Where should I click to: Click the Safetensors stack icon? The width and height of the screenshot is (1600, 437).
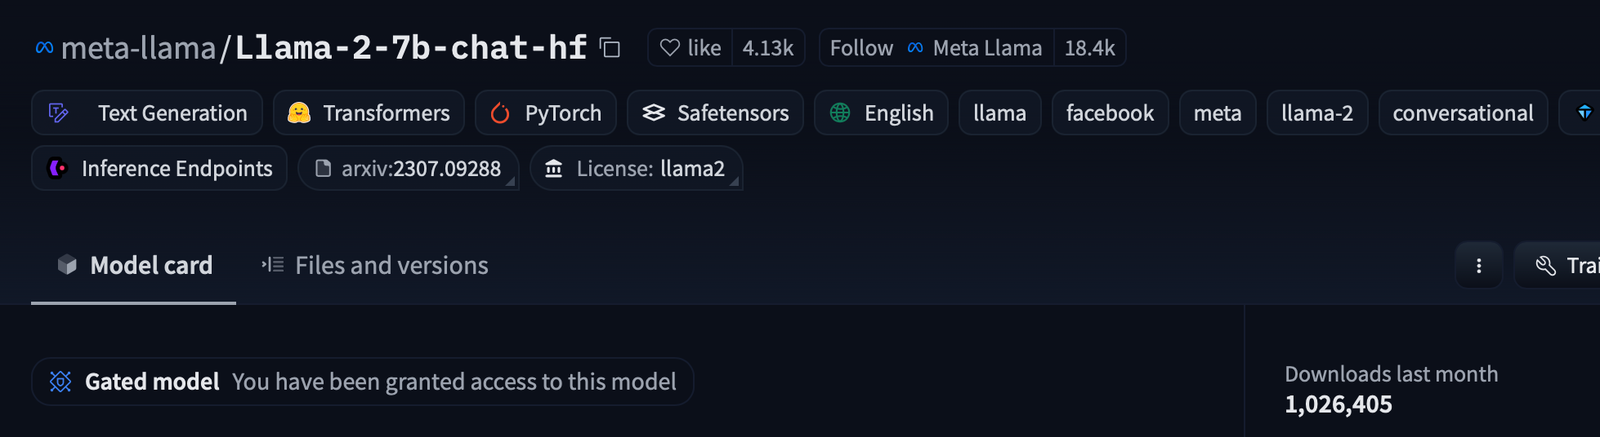(654, 113)
